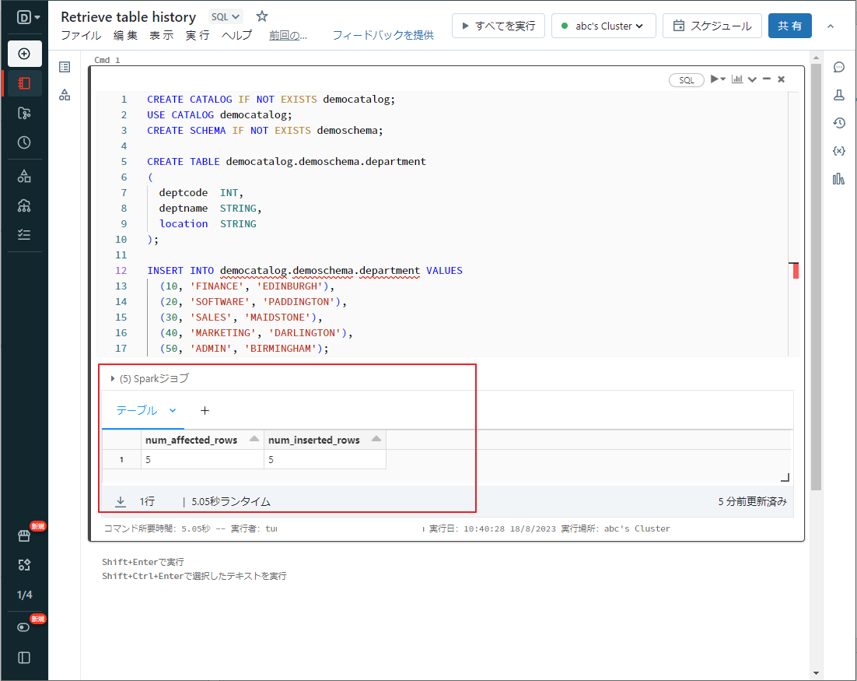Open the variable explorer {x} icon

(x=838, y=151)
